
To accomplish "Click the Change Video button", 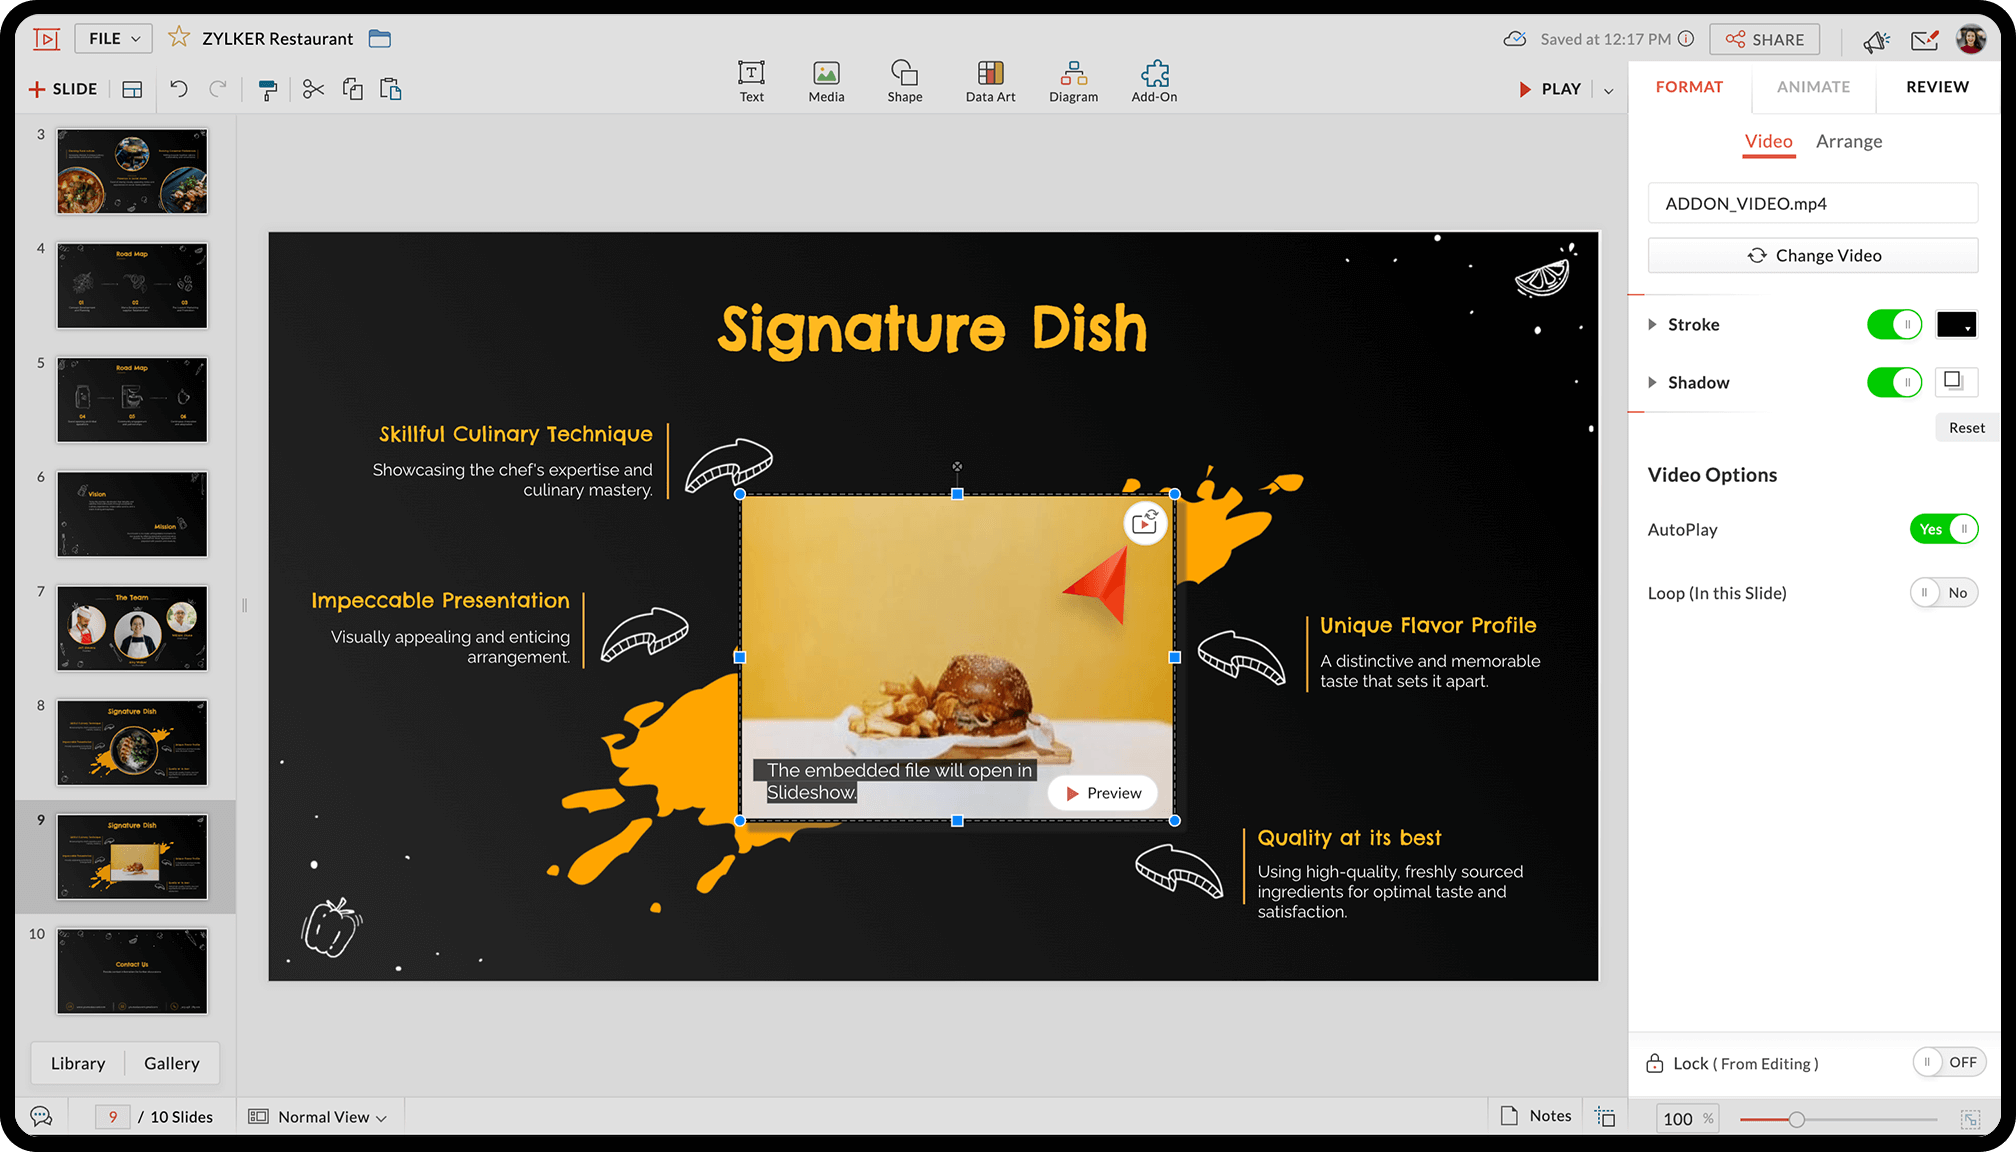I will click(x=1812, y=256).
